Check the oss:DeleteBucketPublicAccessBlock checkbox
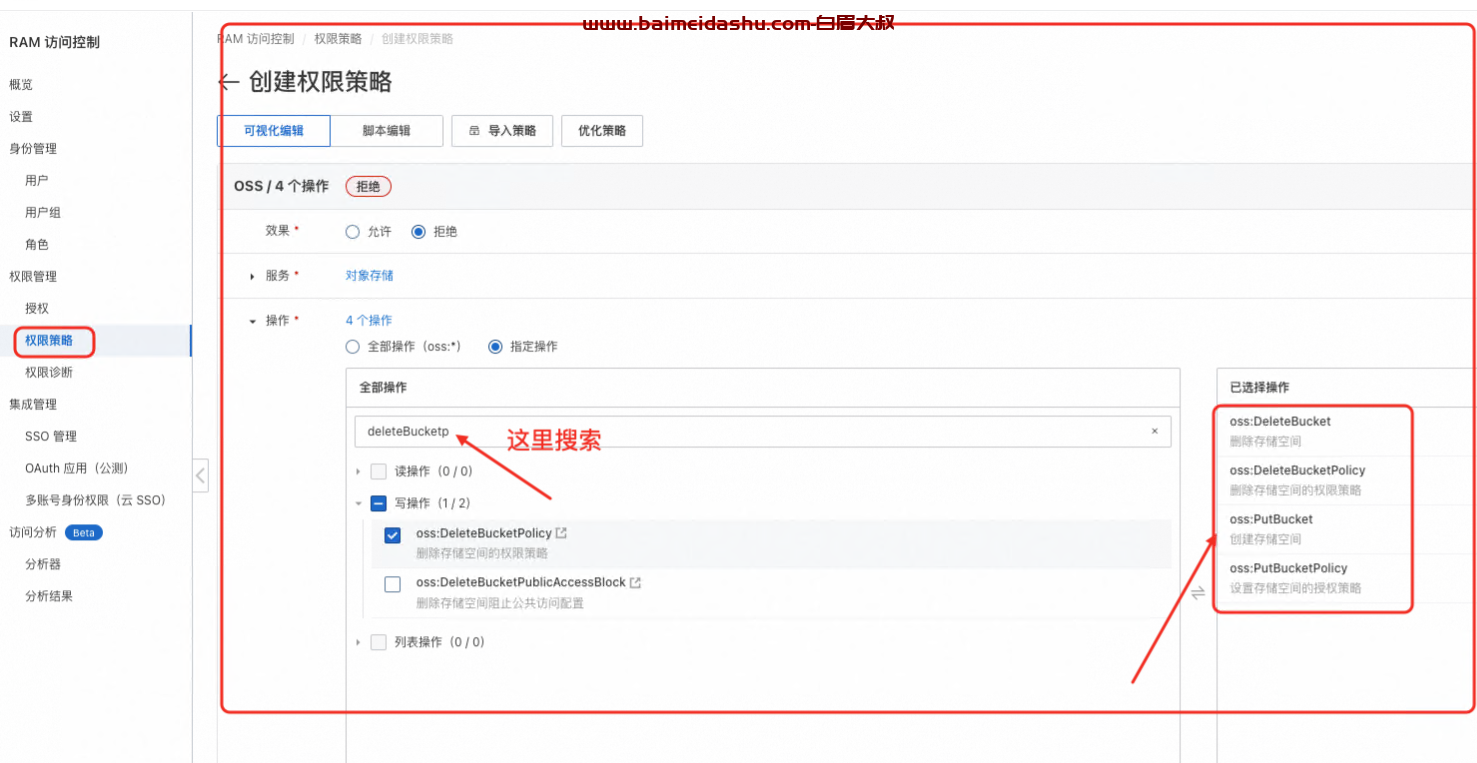This screenshot has height=763, width=1477. 393,584
